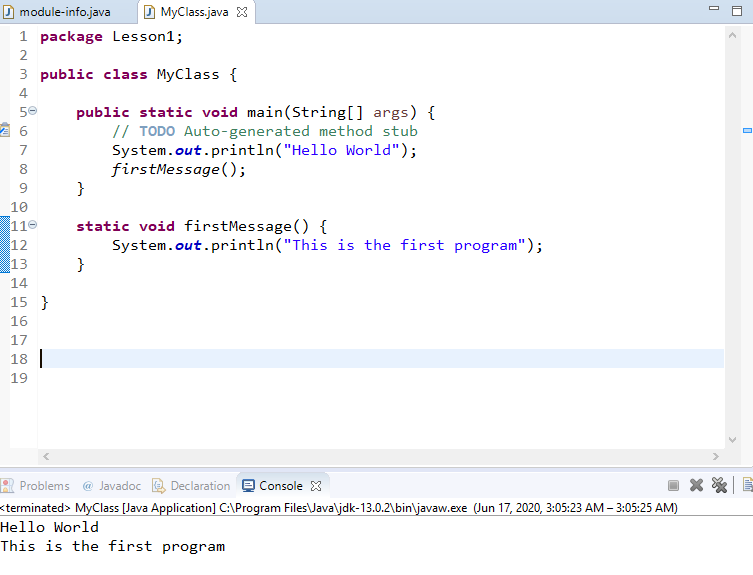Click the TODO task marker beside line 6
Image resolution: width=753 pixels, height=575 pixels.
click(5, 131)
